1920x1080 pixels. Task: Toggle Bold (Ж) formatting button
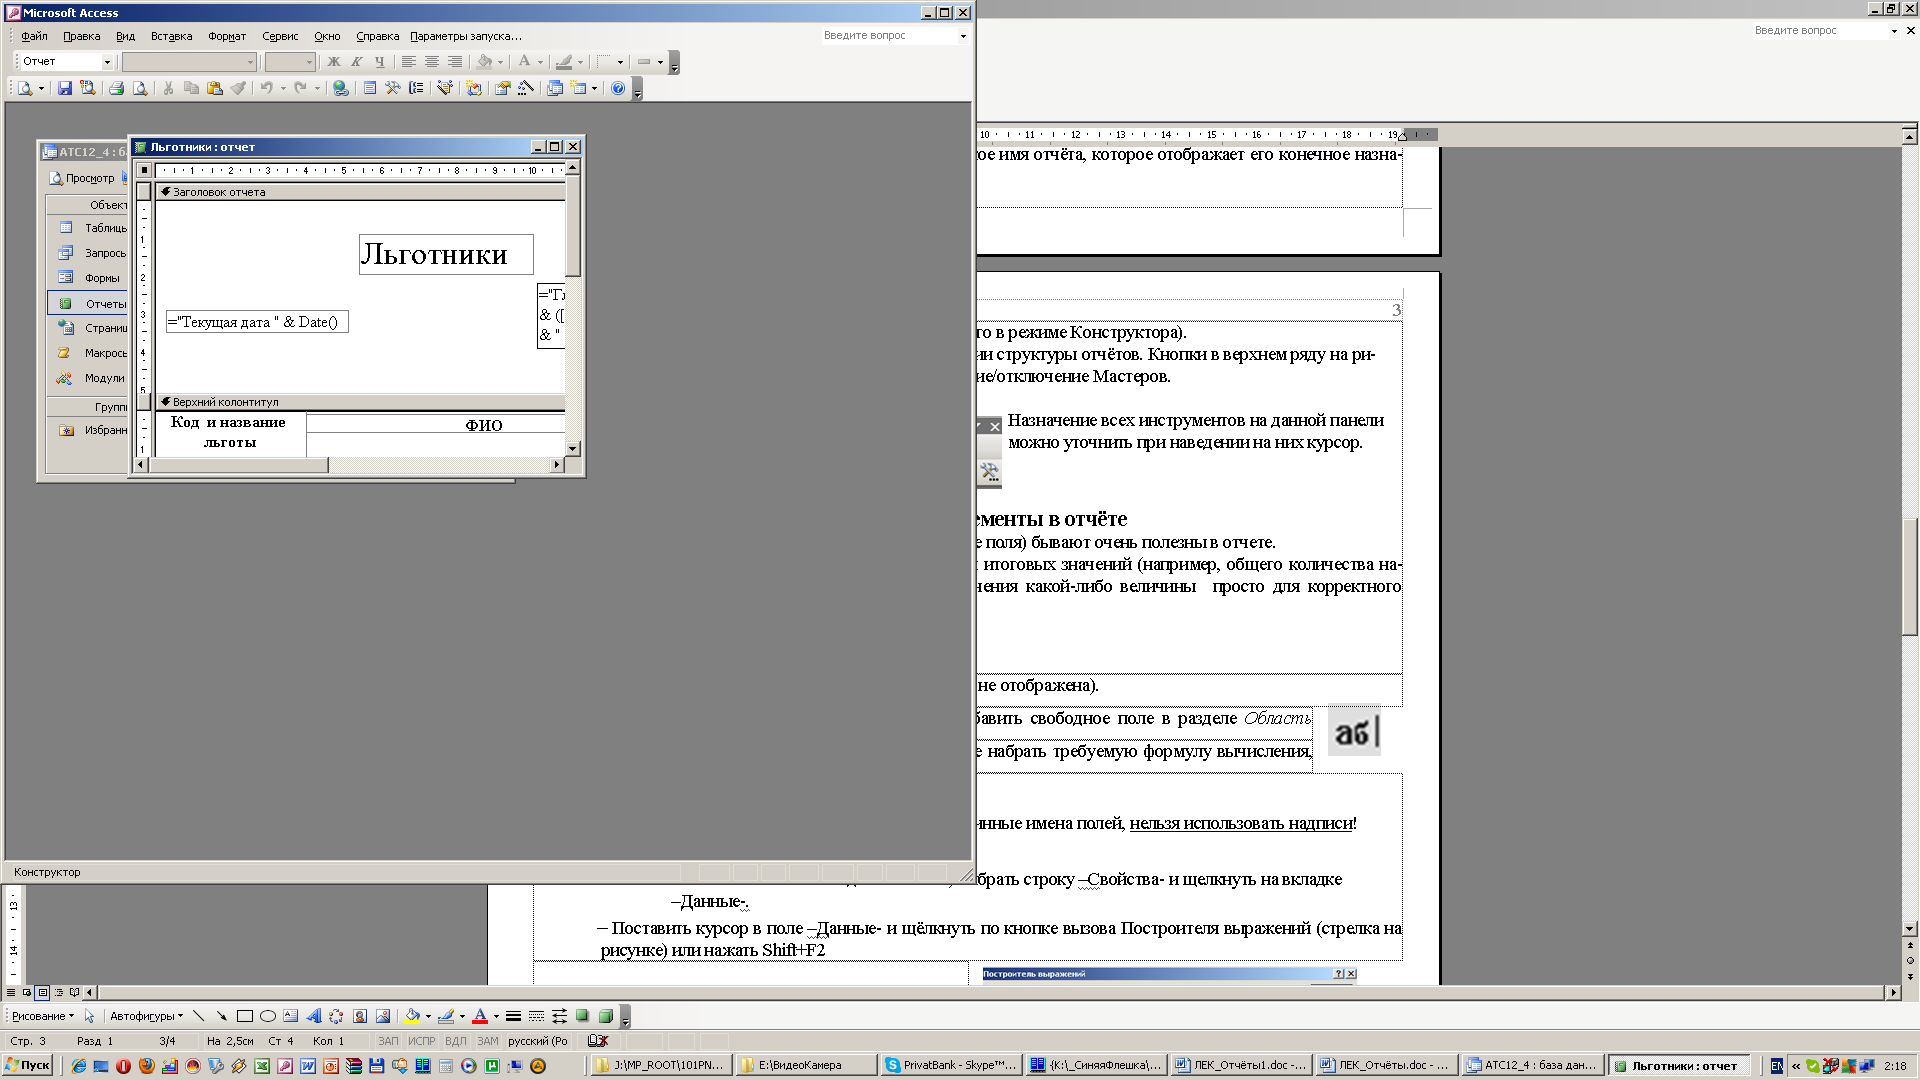pos(334,62)
